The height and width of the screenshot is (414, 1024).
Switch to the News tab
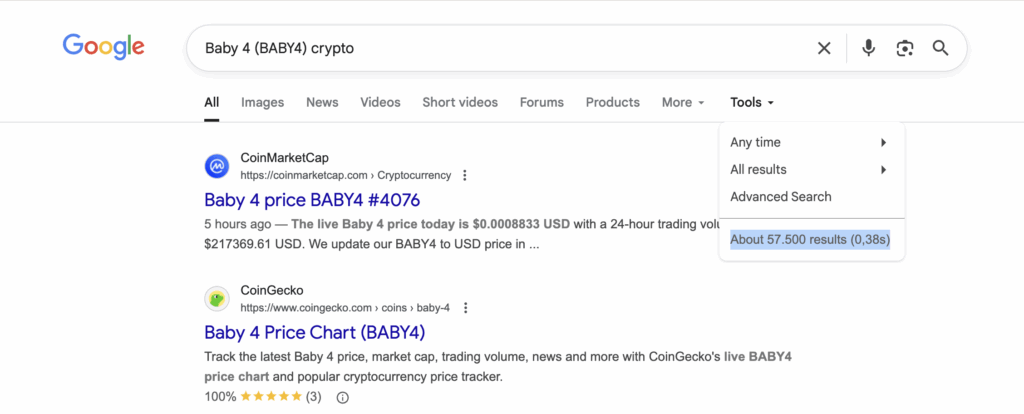coord(322,102)
